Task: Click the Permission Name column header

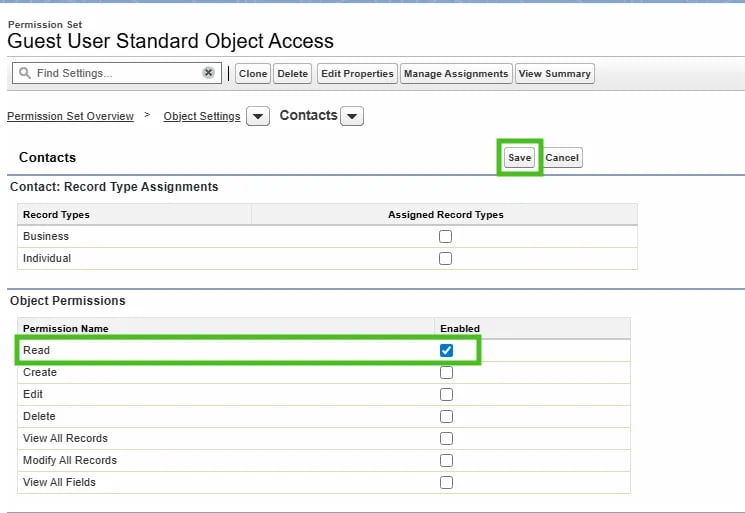Action: [x=66, y=329]
